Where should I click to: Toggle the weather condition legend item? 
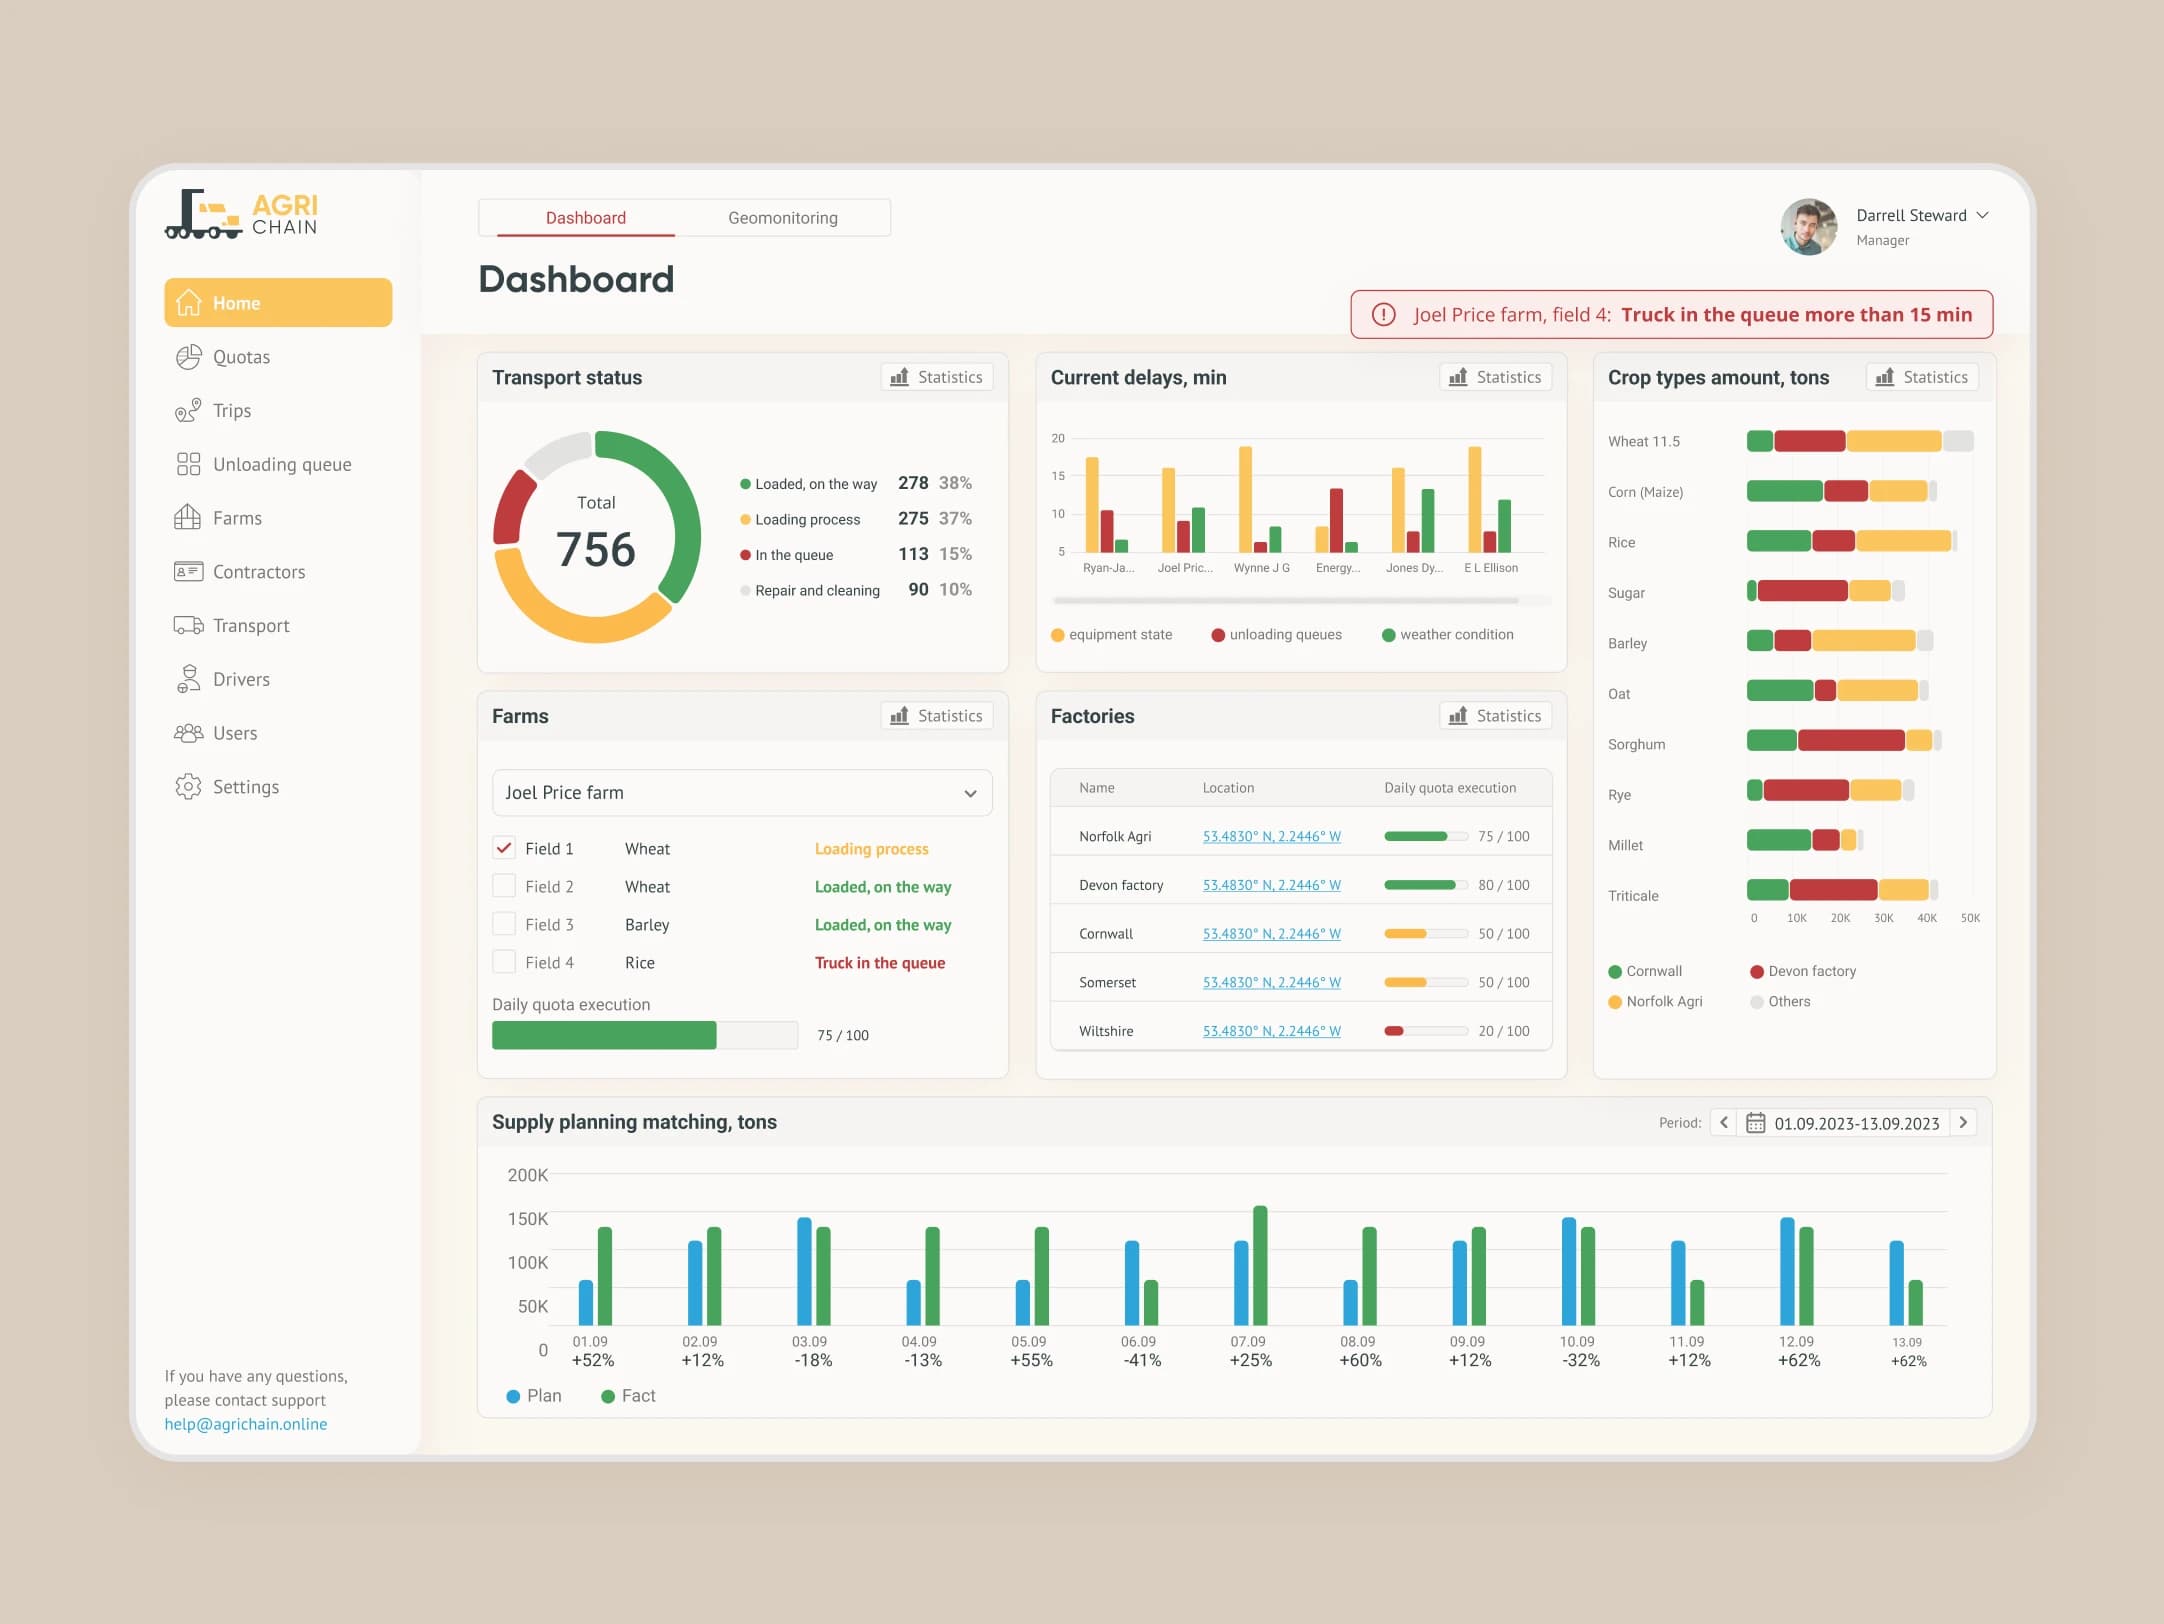(x=1448, y=635)
